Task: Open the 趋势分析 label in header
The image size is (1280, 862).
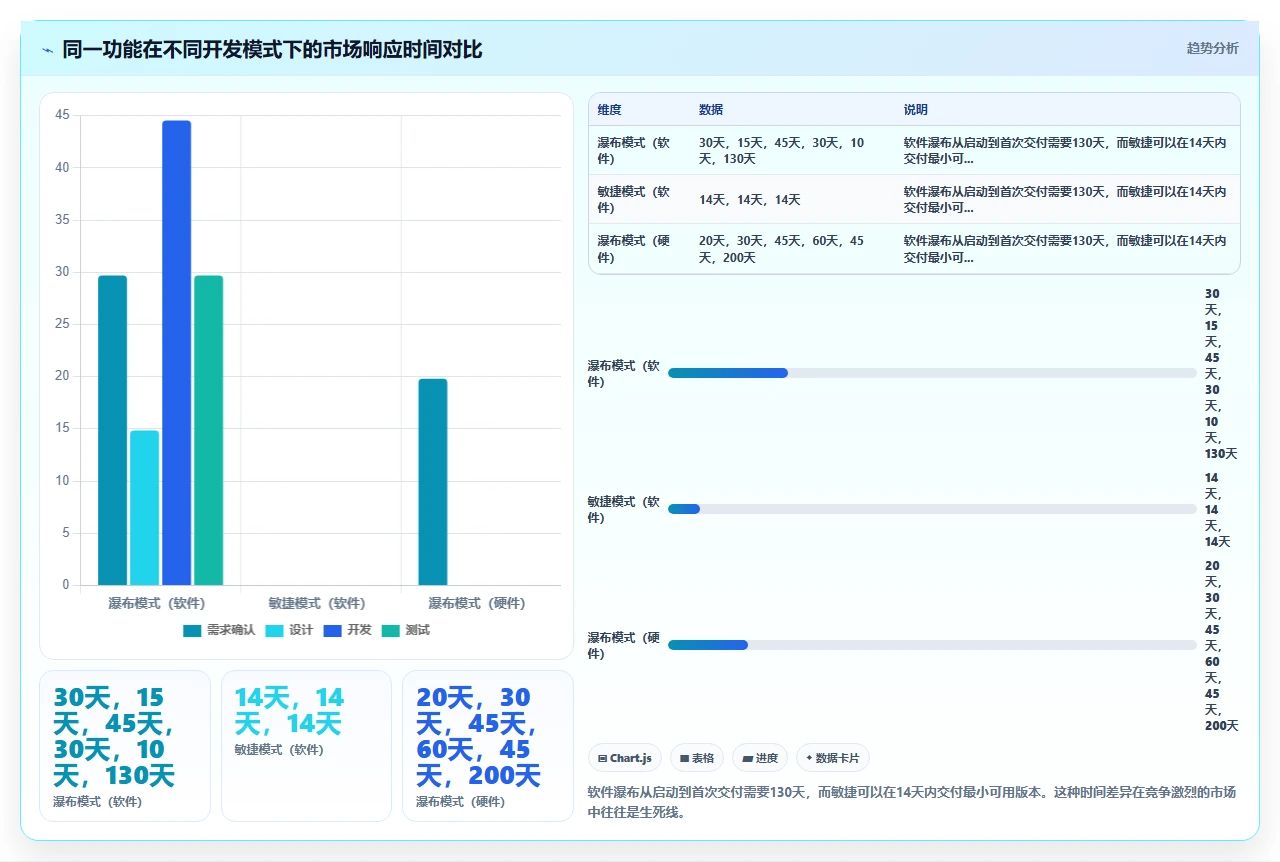Action: [1212, 48]
